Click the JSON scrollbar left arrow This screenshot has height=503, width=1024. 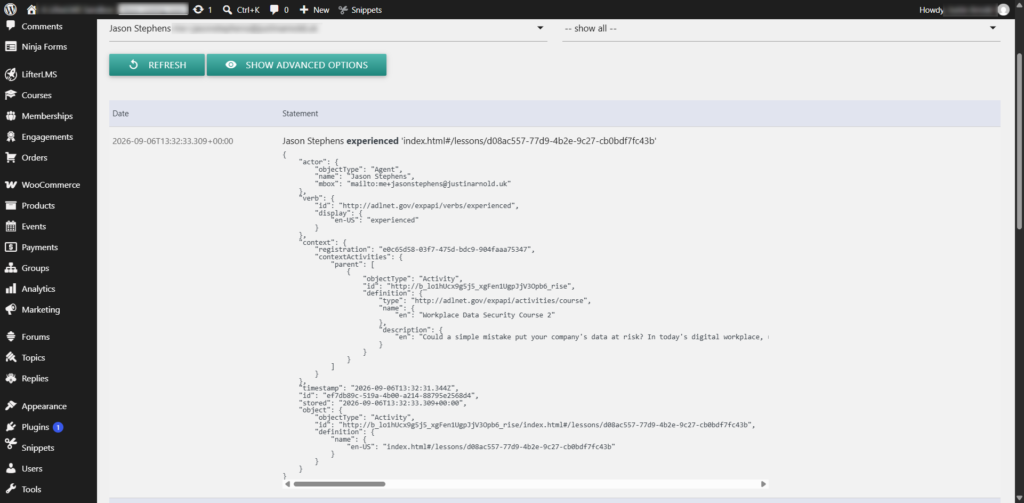click(287, 484)
